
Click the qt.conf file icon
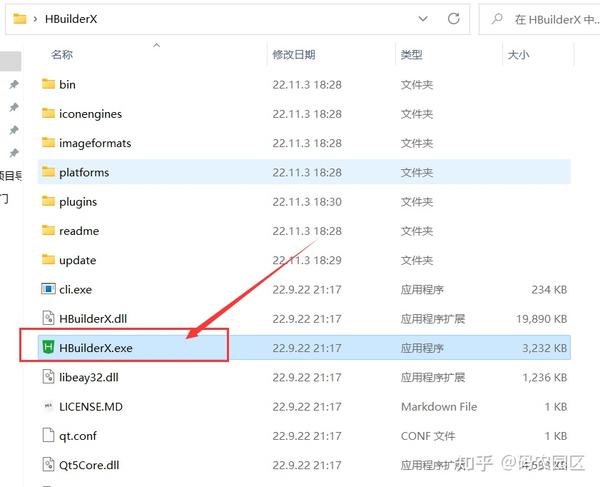48,435
